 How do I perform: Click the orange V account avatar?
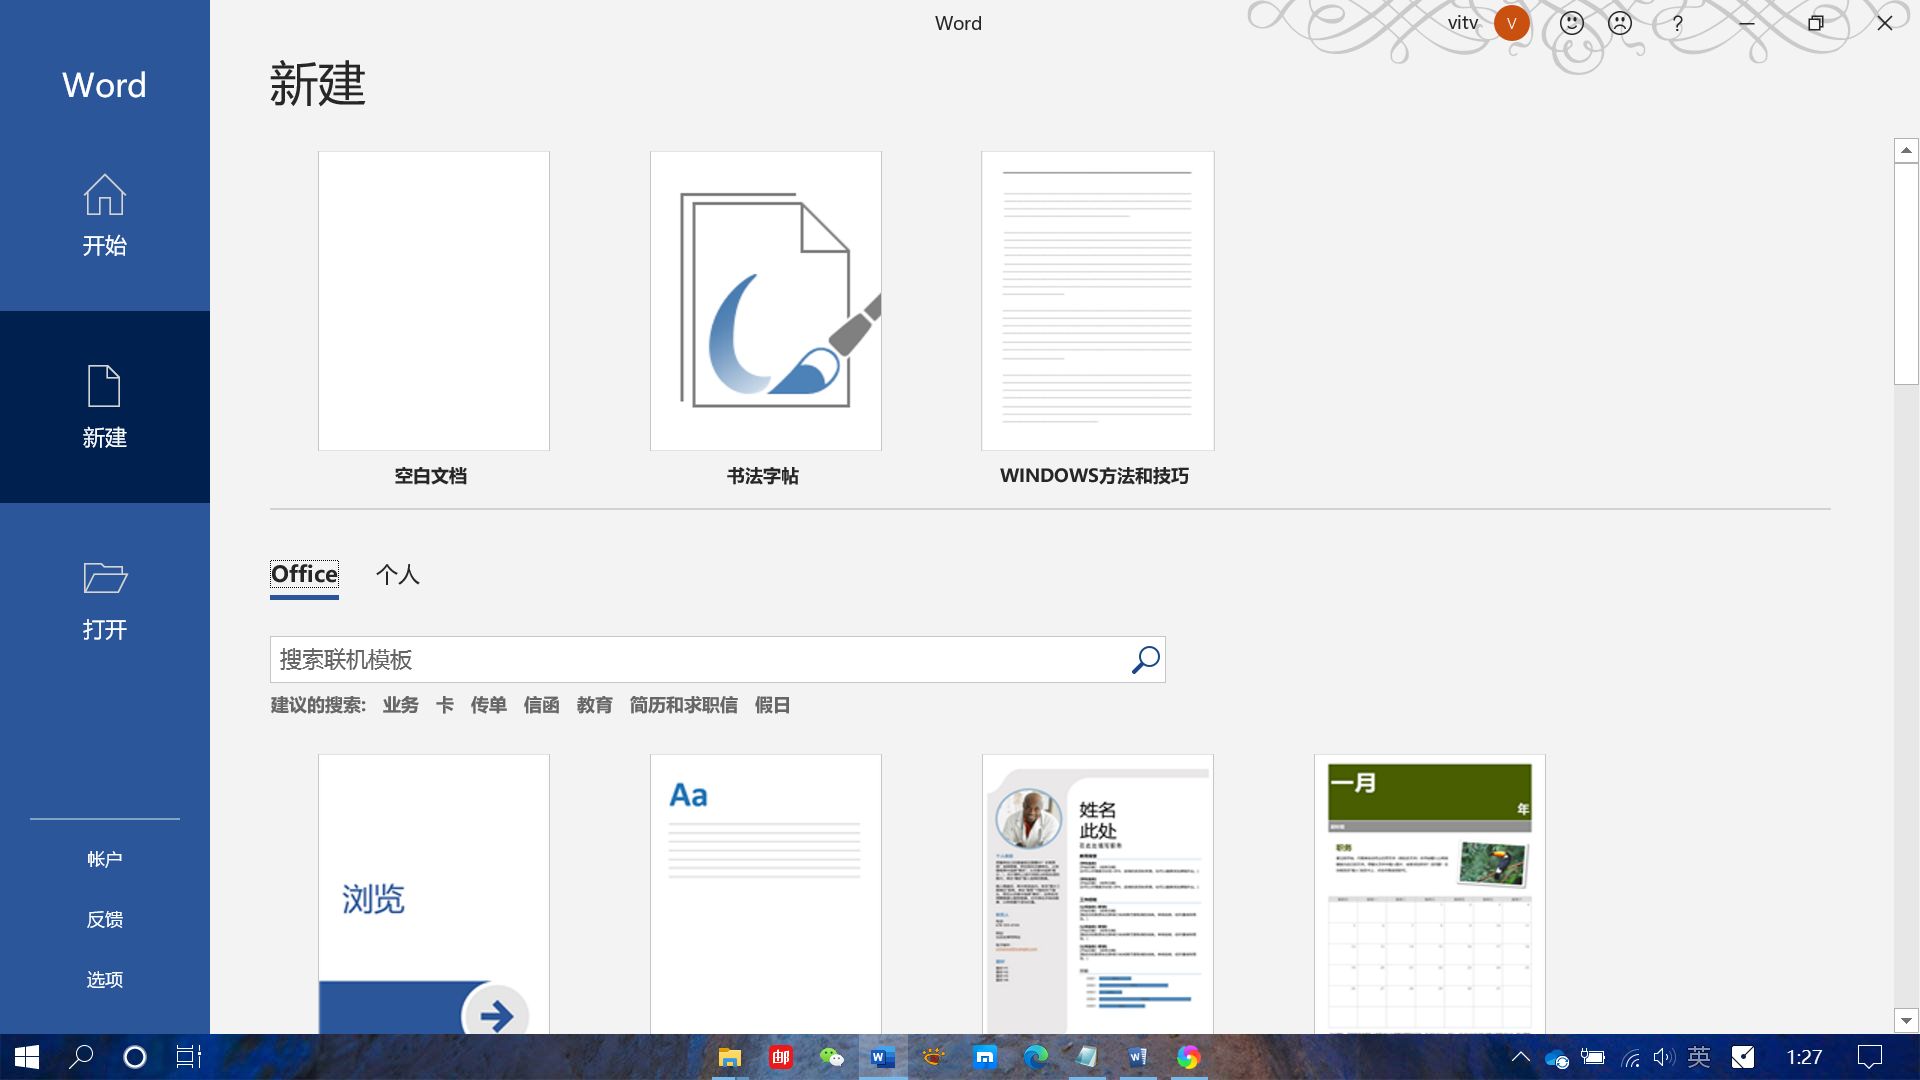point(1512,23)
